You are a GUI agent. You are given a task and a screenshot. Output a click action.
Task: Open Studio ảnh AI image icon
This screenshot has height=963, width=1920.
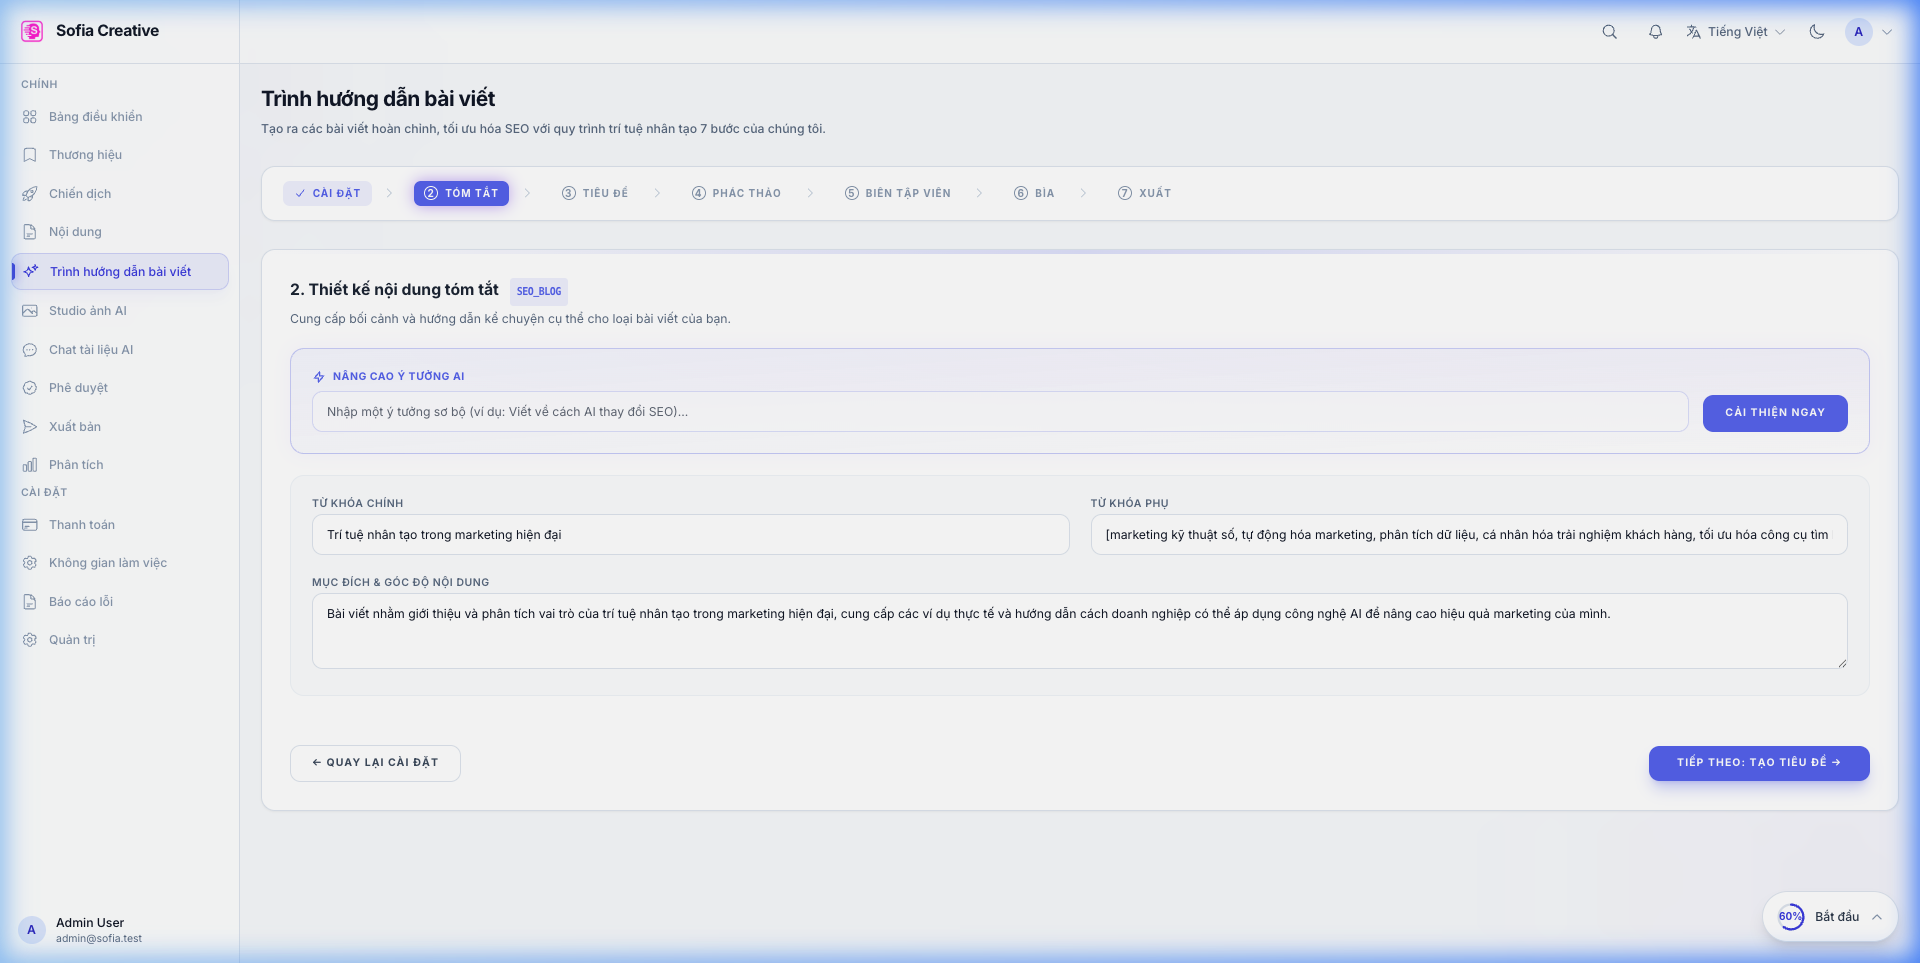tap(30, 311)
